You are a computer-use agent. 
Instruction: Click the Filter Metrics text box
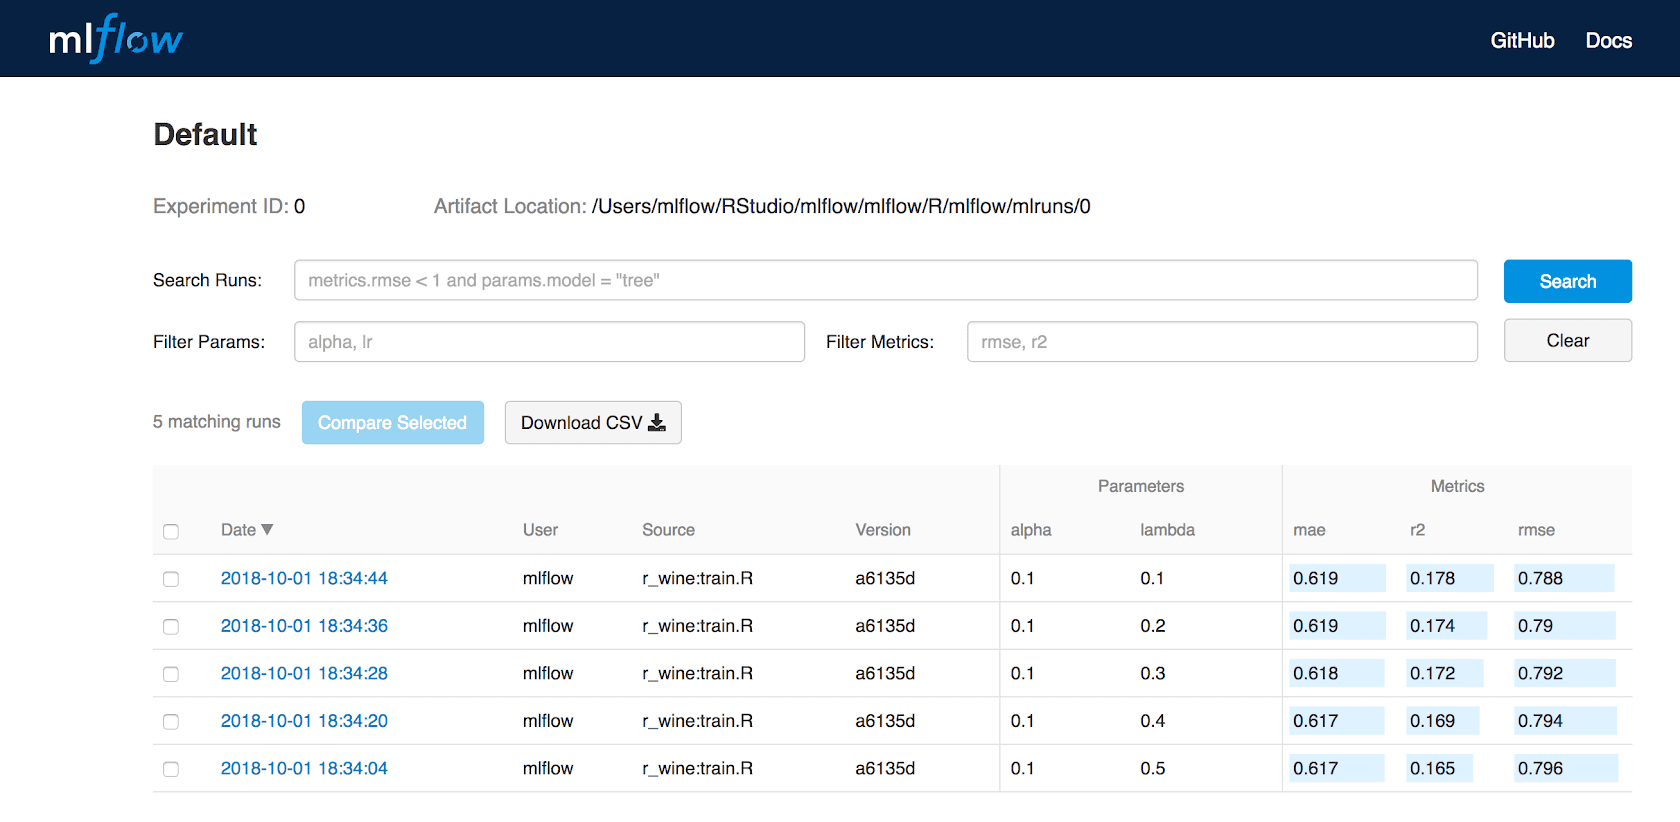[x=1221, y=342]
